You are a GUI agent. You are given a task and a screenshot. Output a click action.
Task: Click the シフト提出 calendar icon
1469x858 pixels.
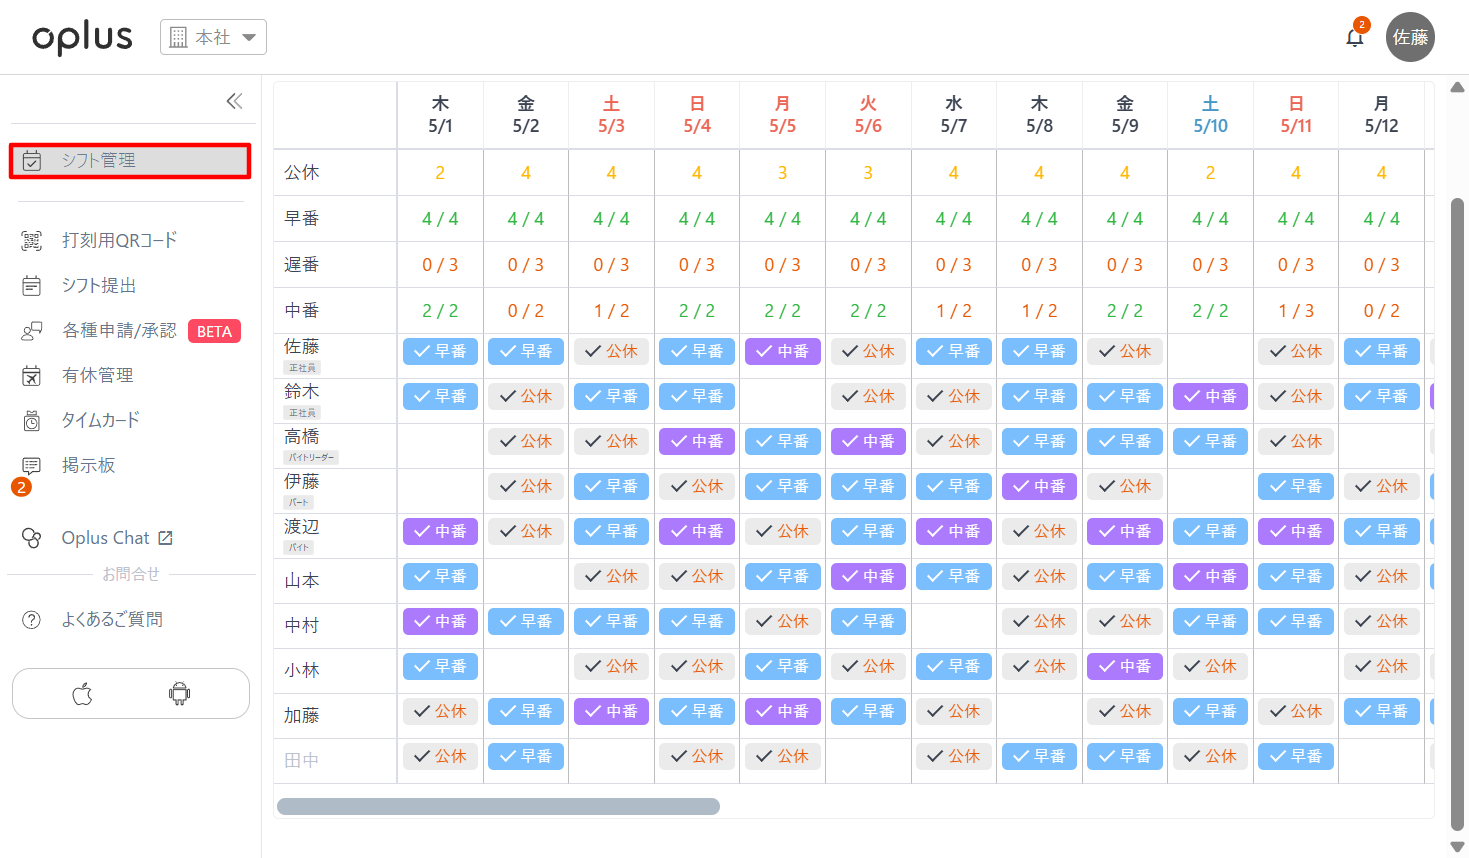pos(32,286)
